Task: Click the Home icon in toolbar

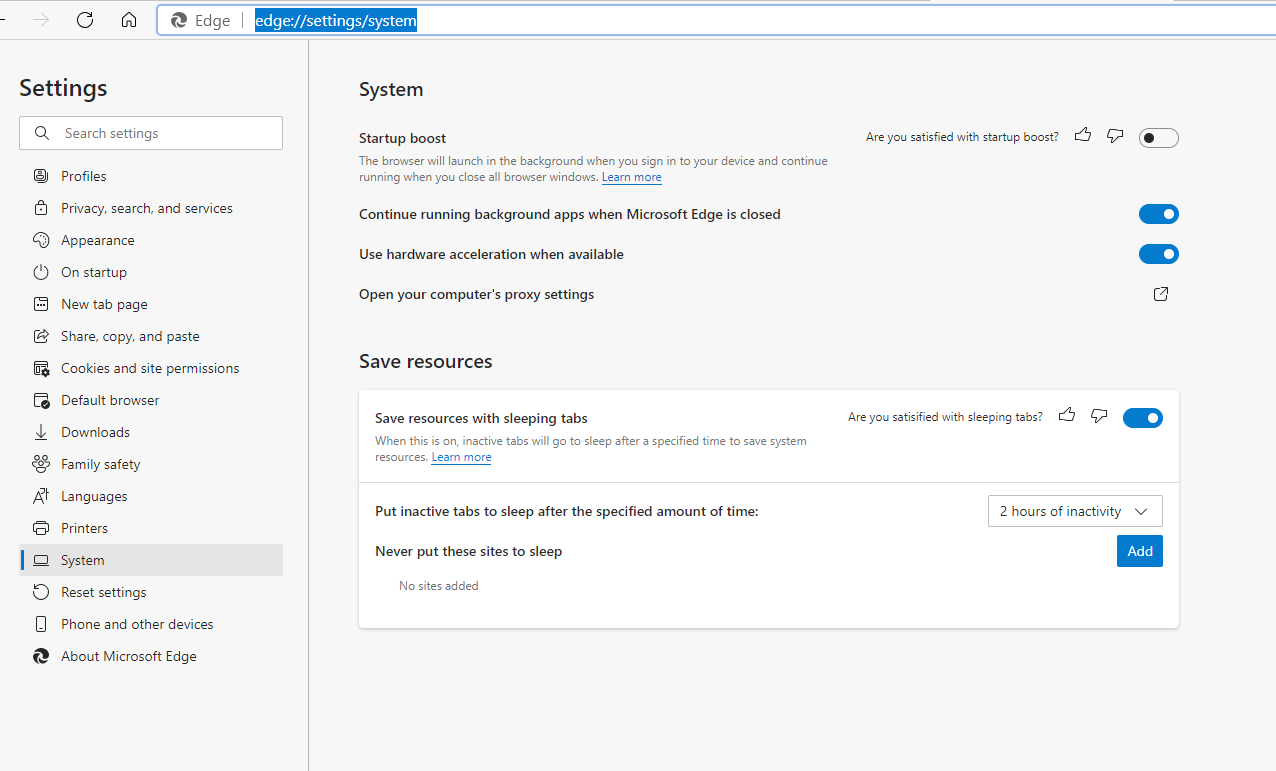Action: [129, 20]
